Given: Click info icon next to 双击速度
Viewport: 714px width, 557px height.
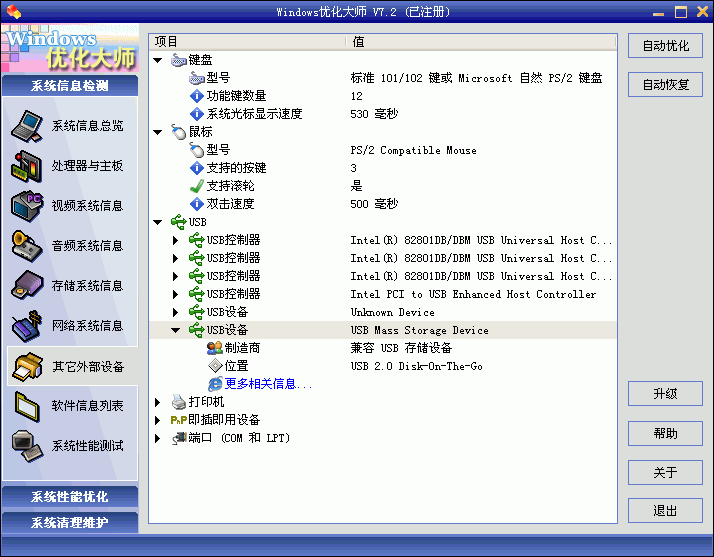Looking at the screenshot, I should [197, 204].
